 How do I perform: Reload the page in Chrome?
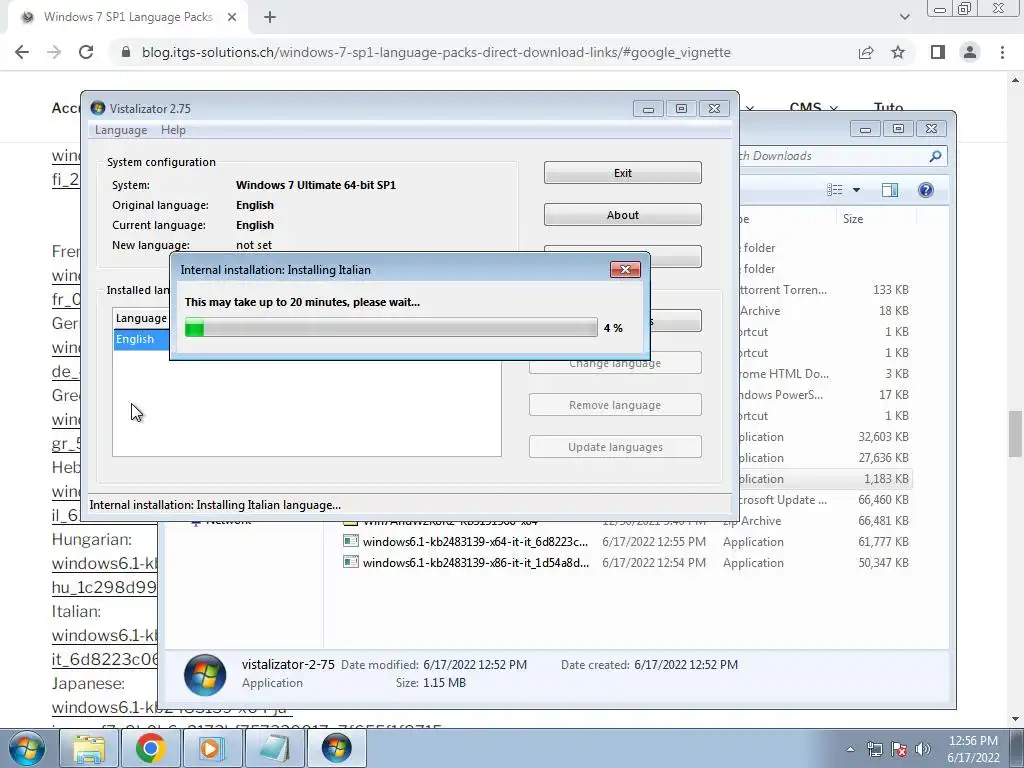click(x=86, y=52)
